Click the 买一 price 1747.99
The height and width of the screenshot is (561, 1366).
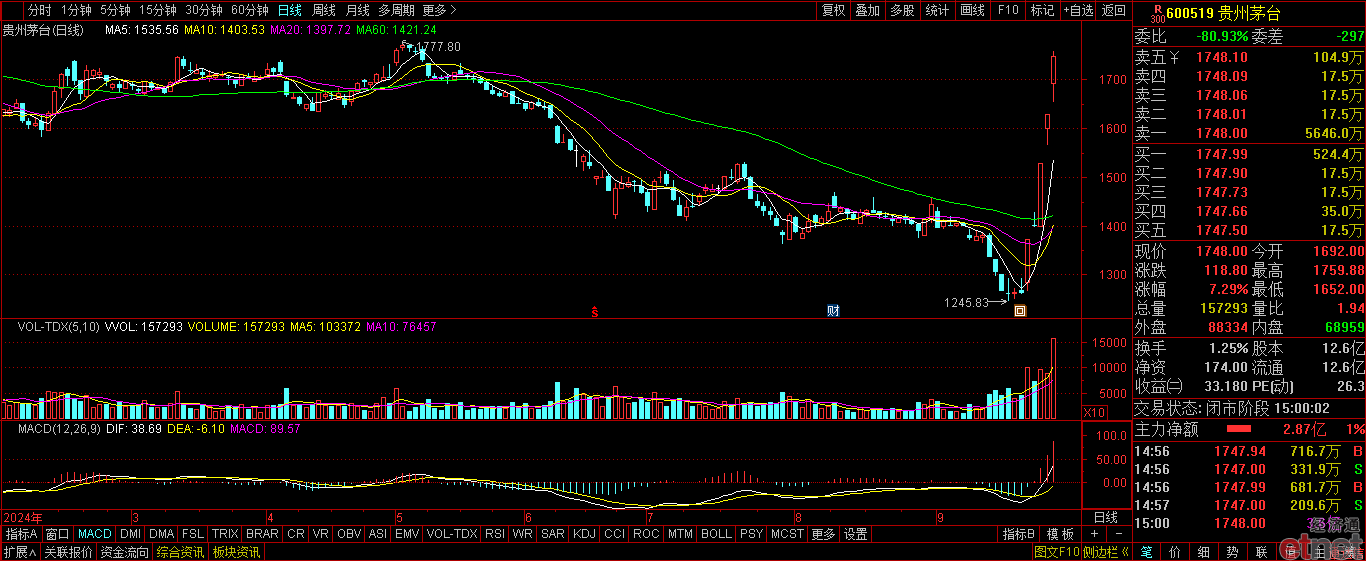coord(1222,154)
